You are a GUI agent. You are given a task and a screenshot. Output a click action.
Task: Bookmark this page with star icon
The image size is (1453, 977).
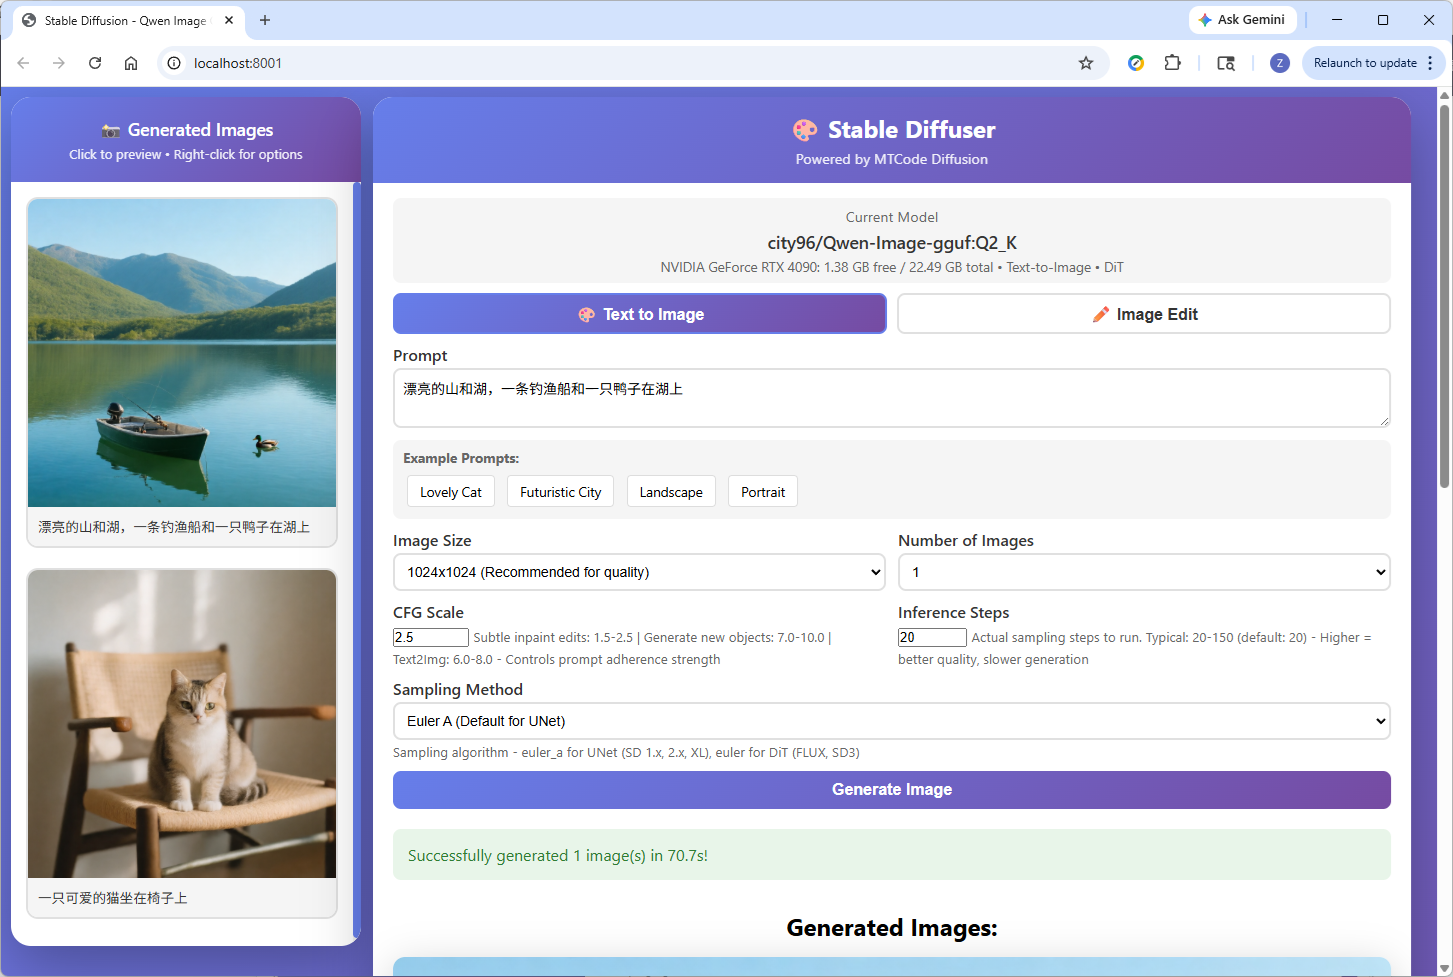click(x=1086, y=63)
